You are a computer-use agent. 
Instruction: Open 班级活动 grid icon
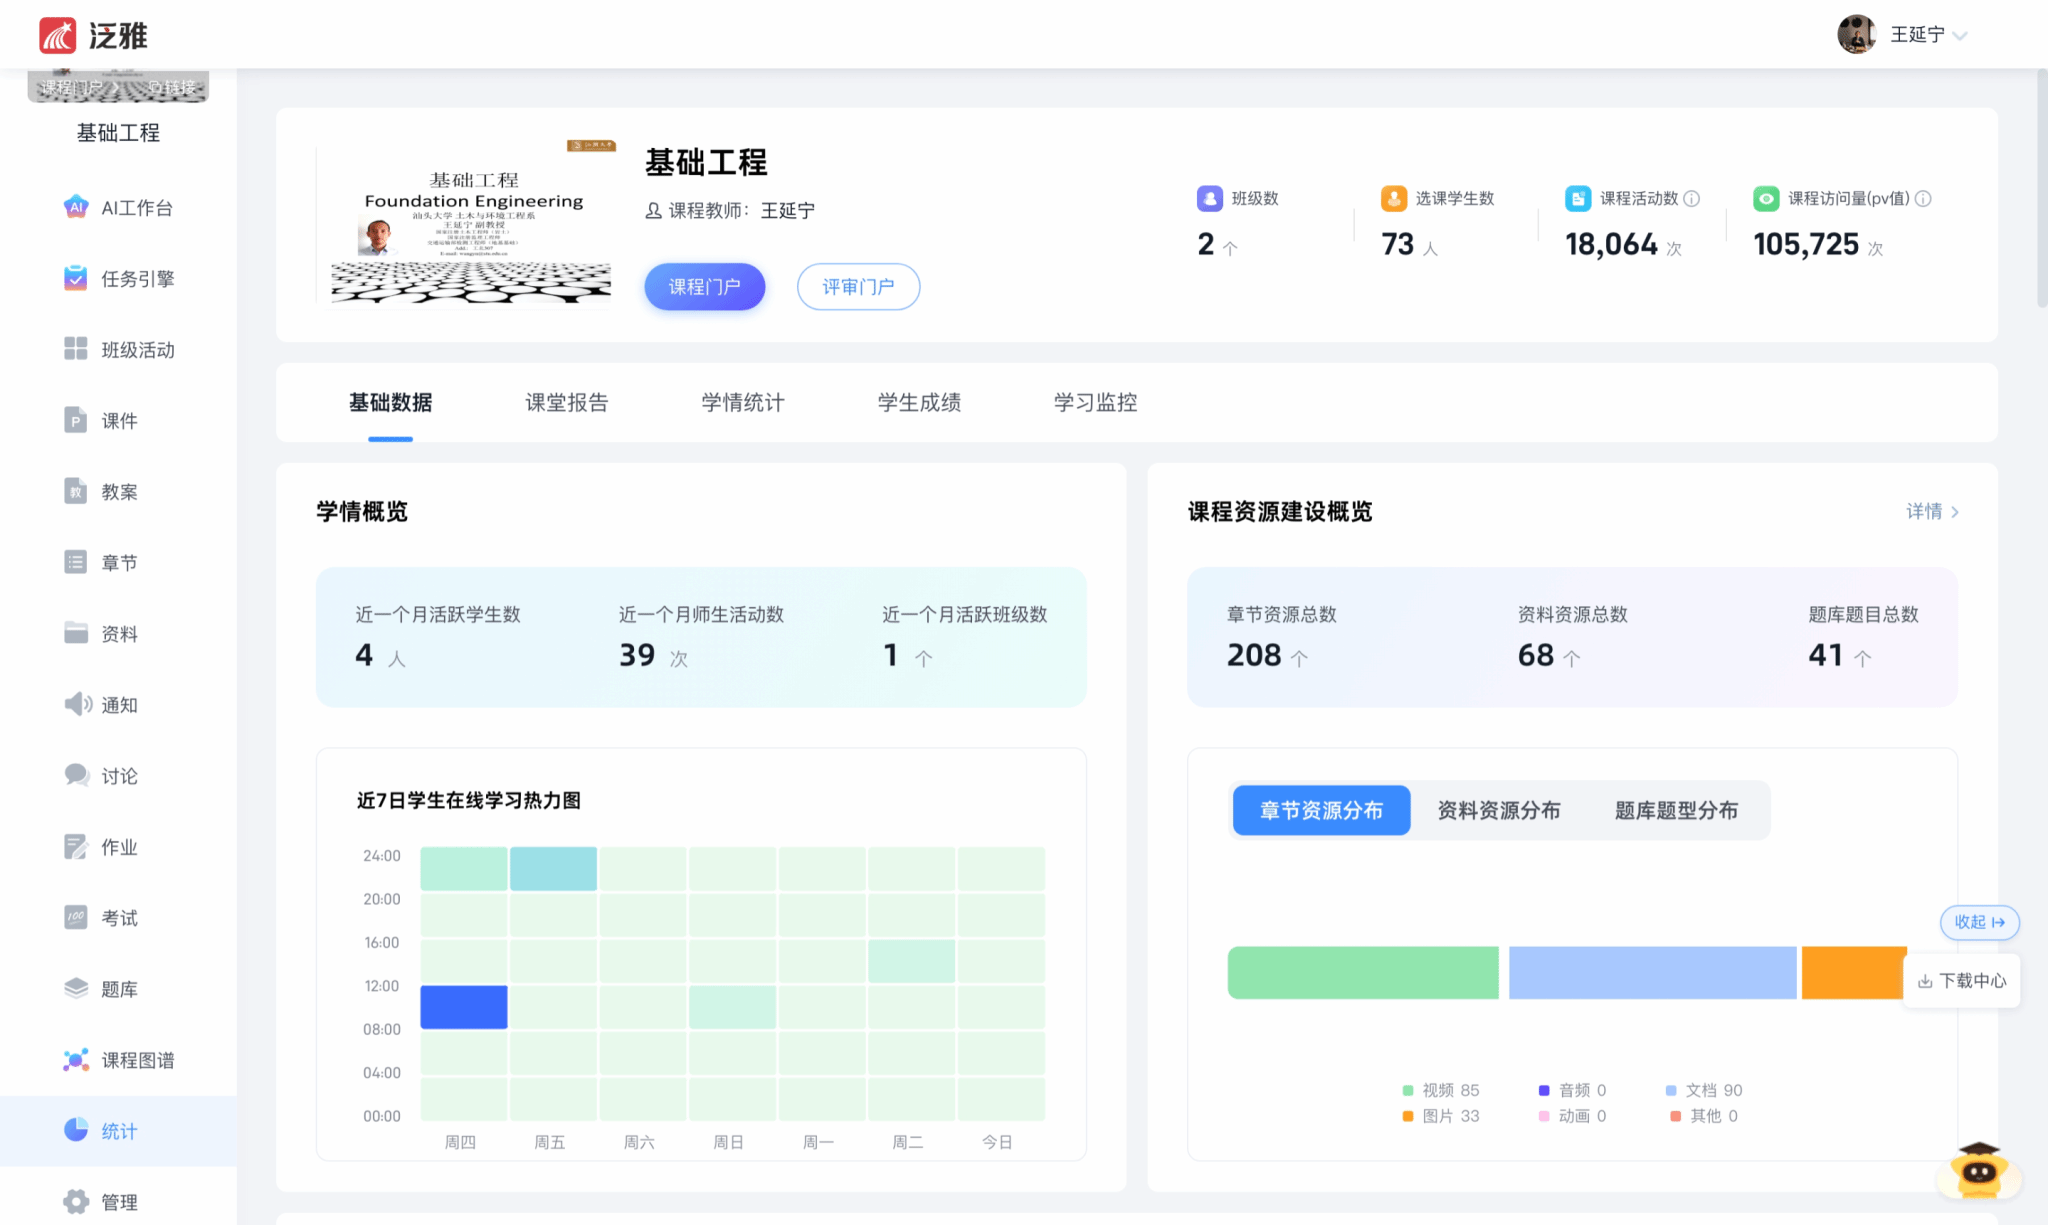click(76, 349)
